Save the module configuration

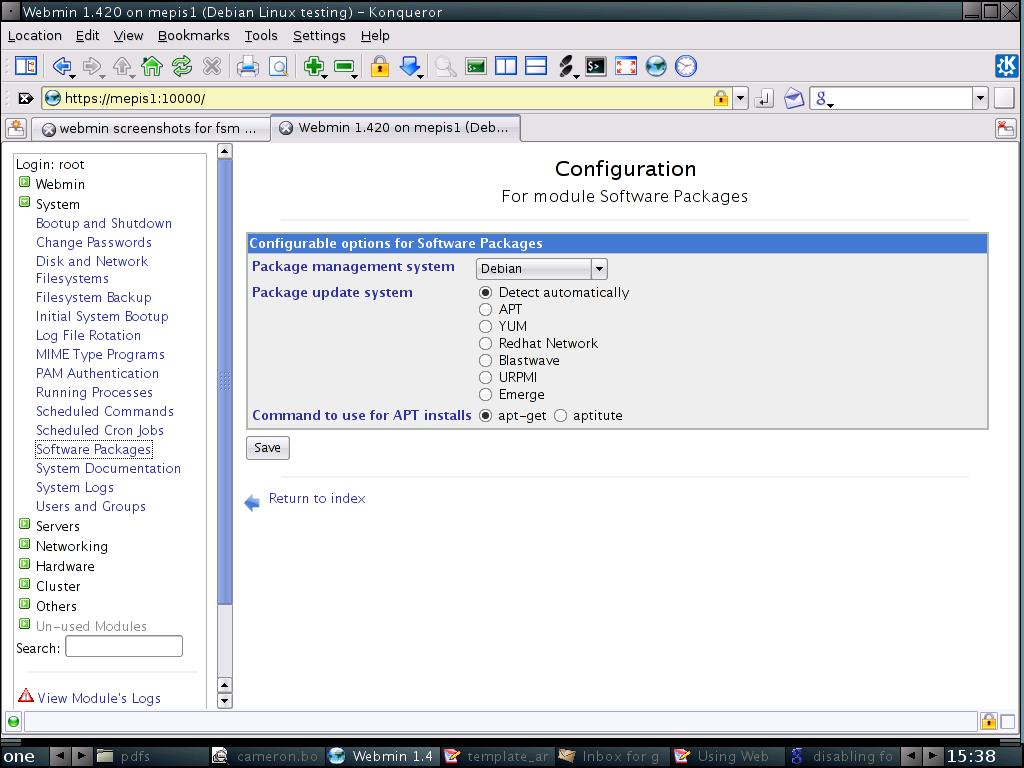point(268,448)
